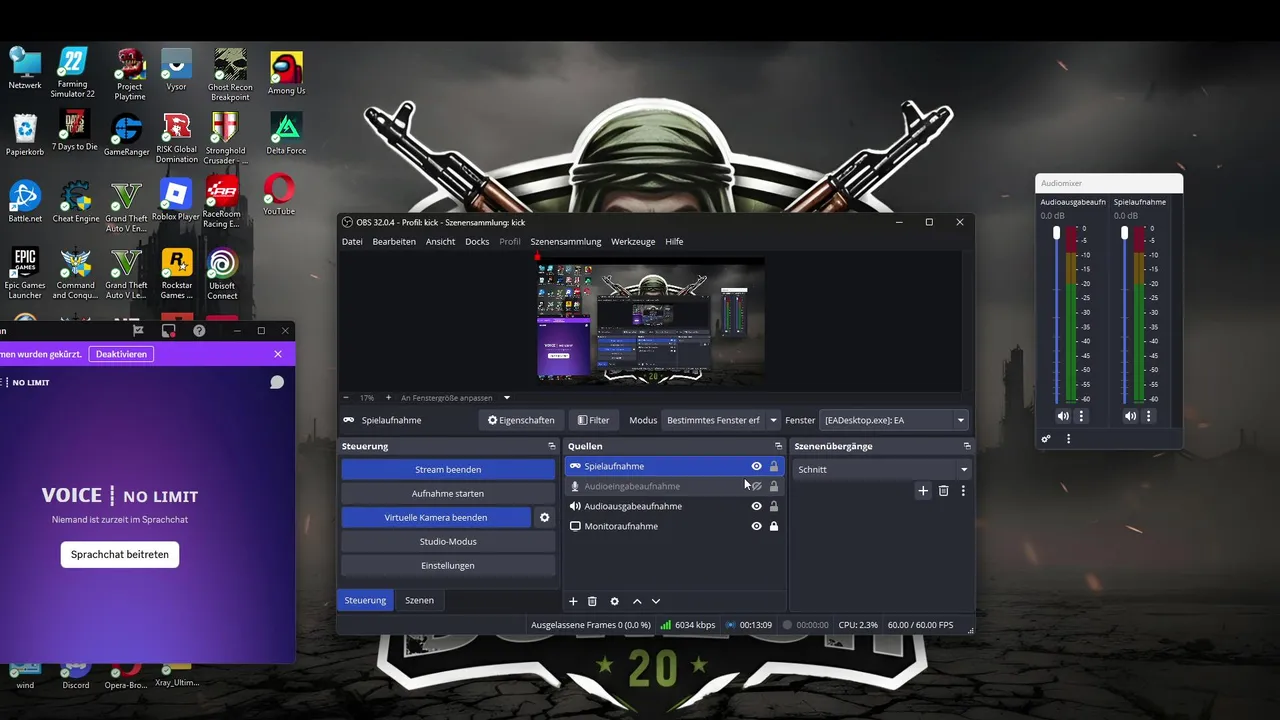Open transition options three-dot menu
This screenshot has width=1280, height=720.
pos(963,491)
